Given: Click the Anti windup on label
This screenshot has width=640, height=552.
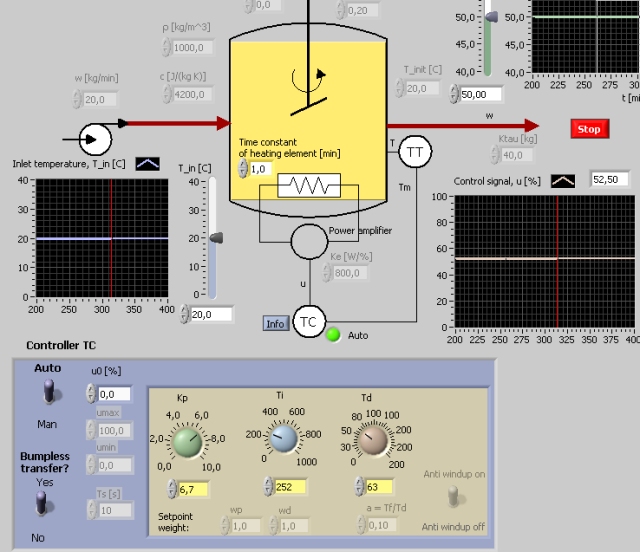Looking at the screenshot, I should click(x=454, y=474).
